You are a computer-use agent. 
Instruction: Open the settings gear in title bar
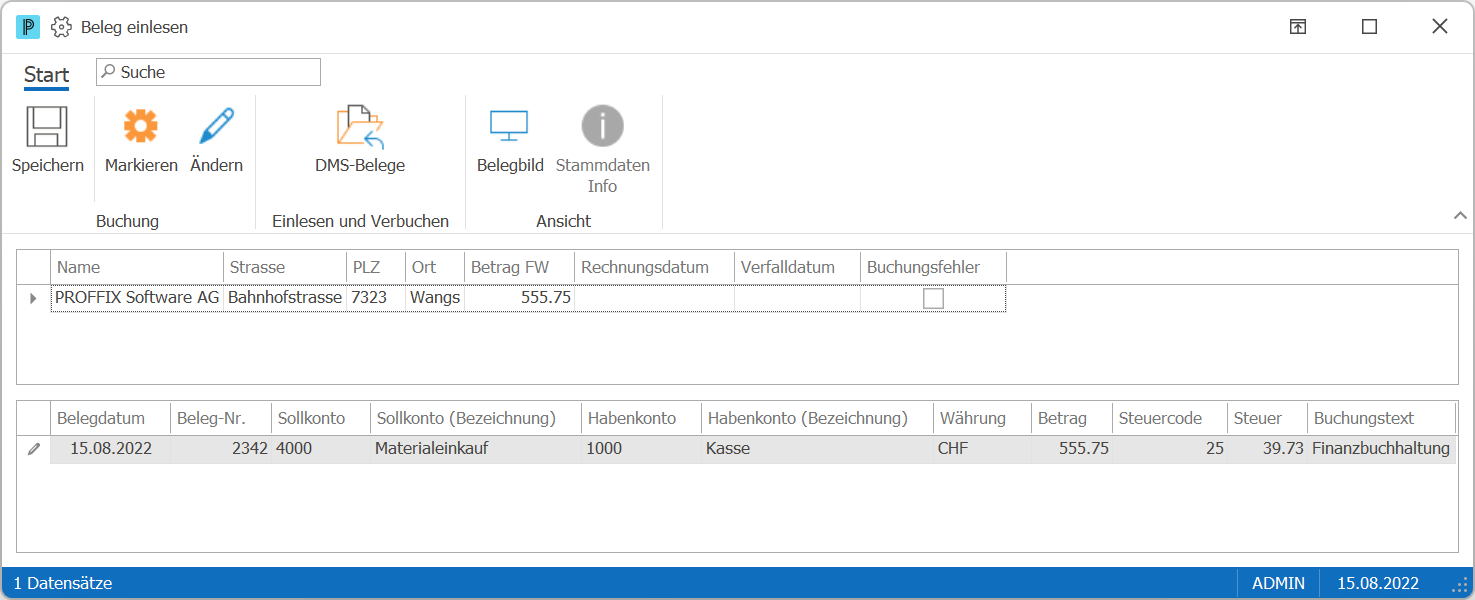61,27
